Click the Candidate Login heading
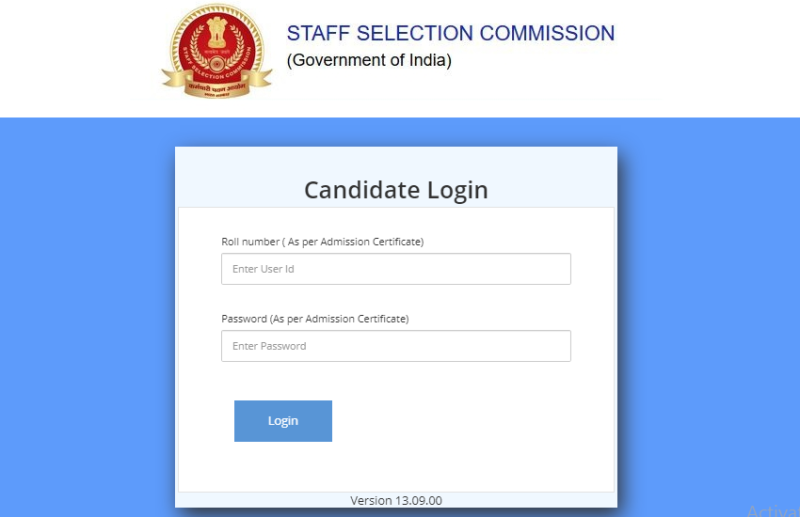 point(396,189)
